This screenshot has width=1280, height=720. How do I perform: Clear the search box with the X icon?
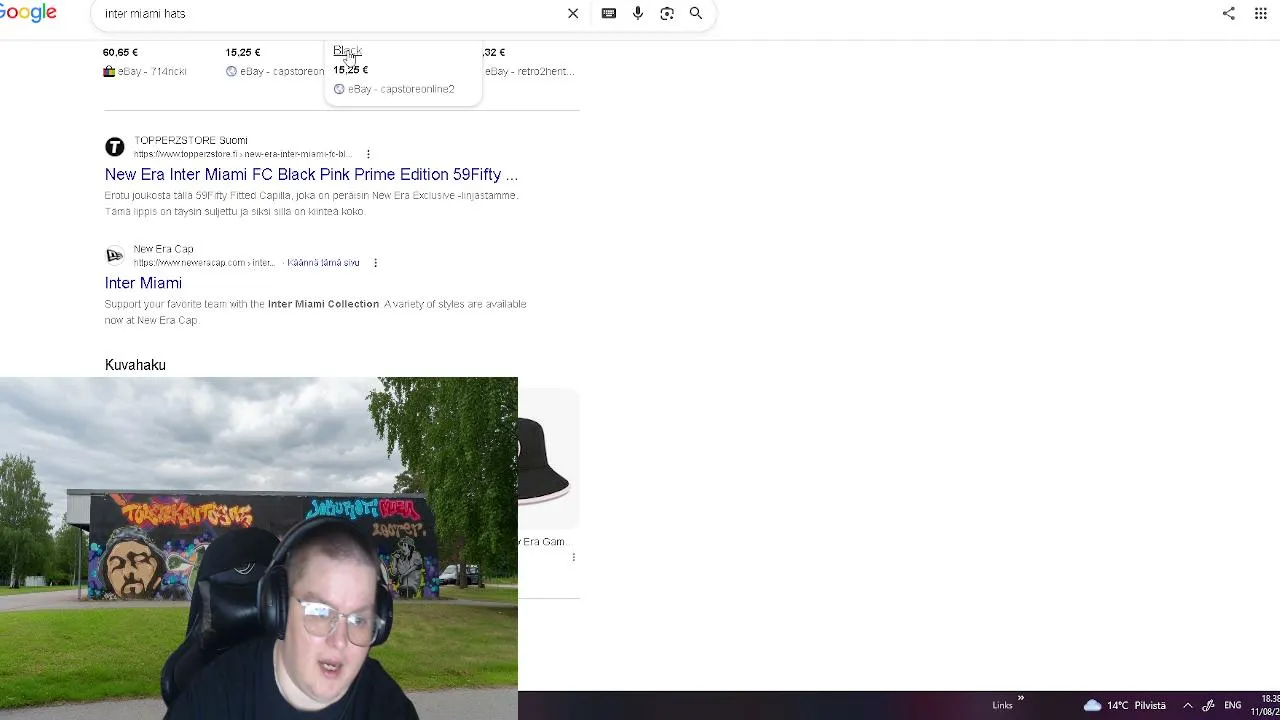coord(573,14)
